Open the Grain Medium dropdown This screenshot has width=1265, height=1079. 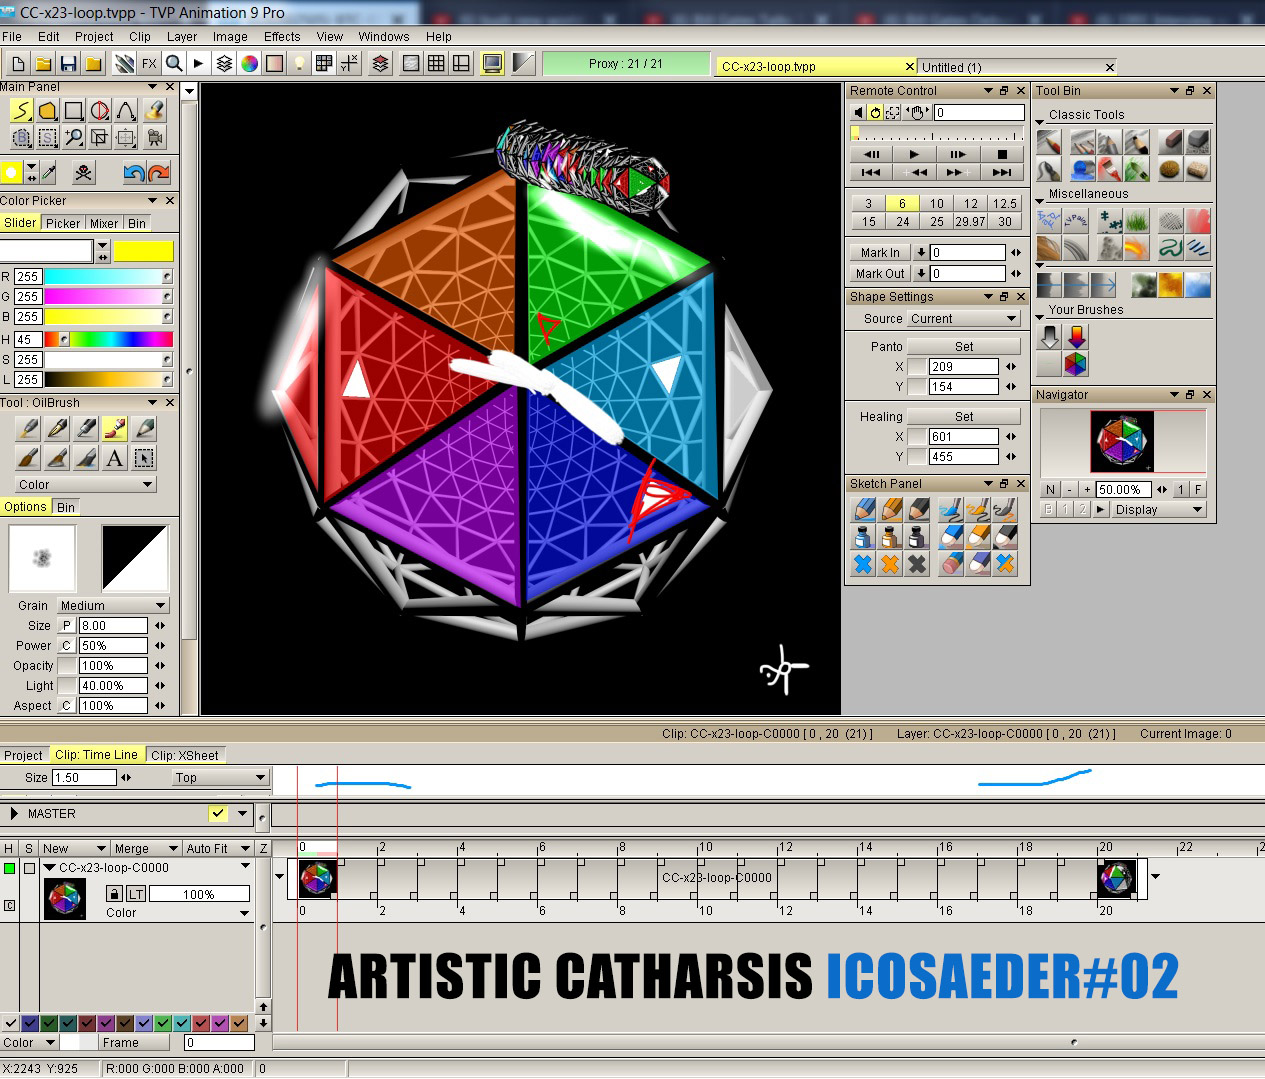click(112, 606)
